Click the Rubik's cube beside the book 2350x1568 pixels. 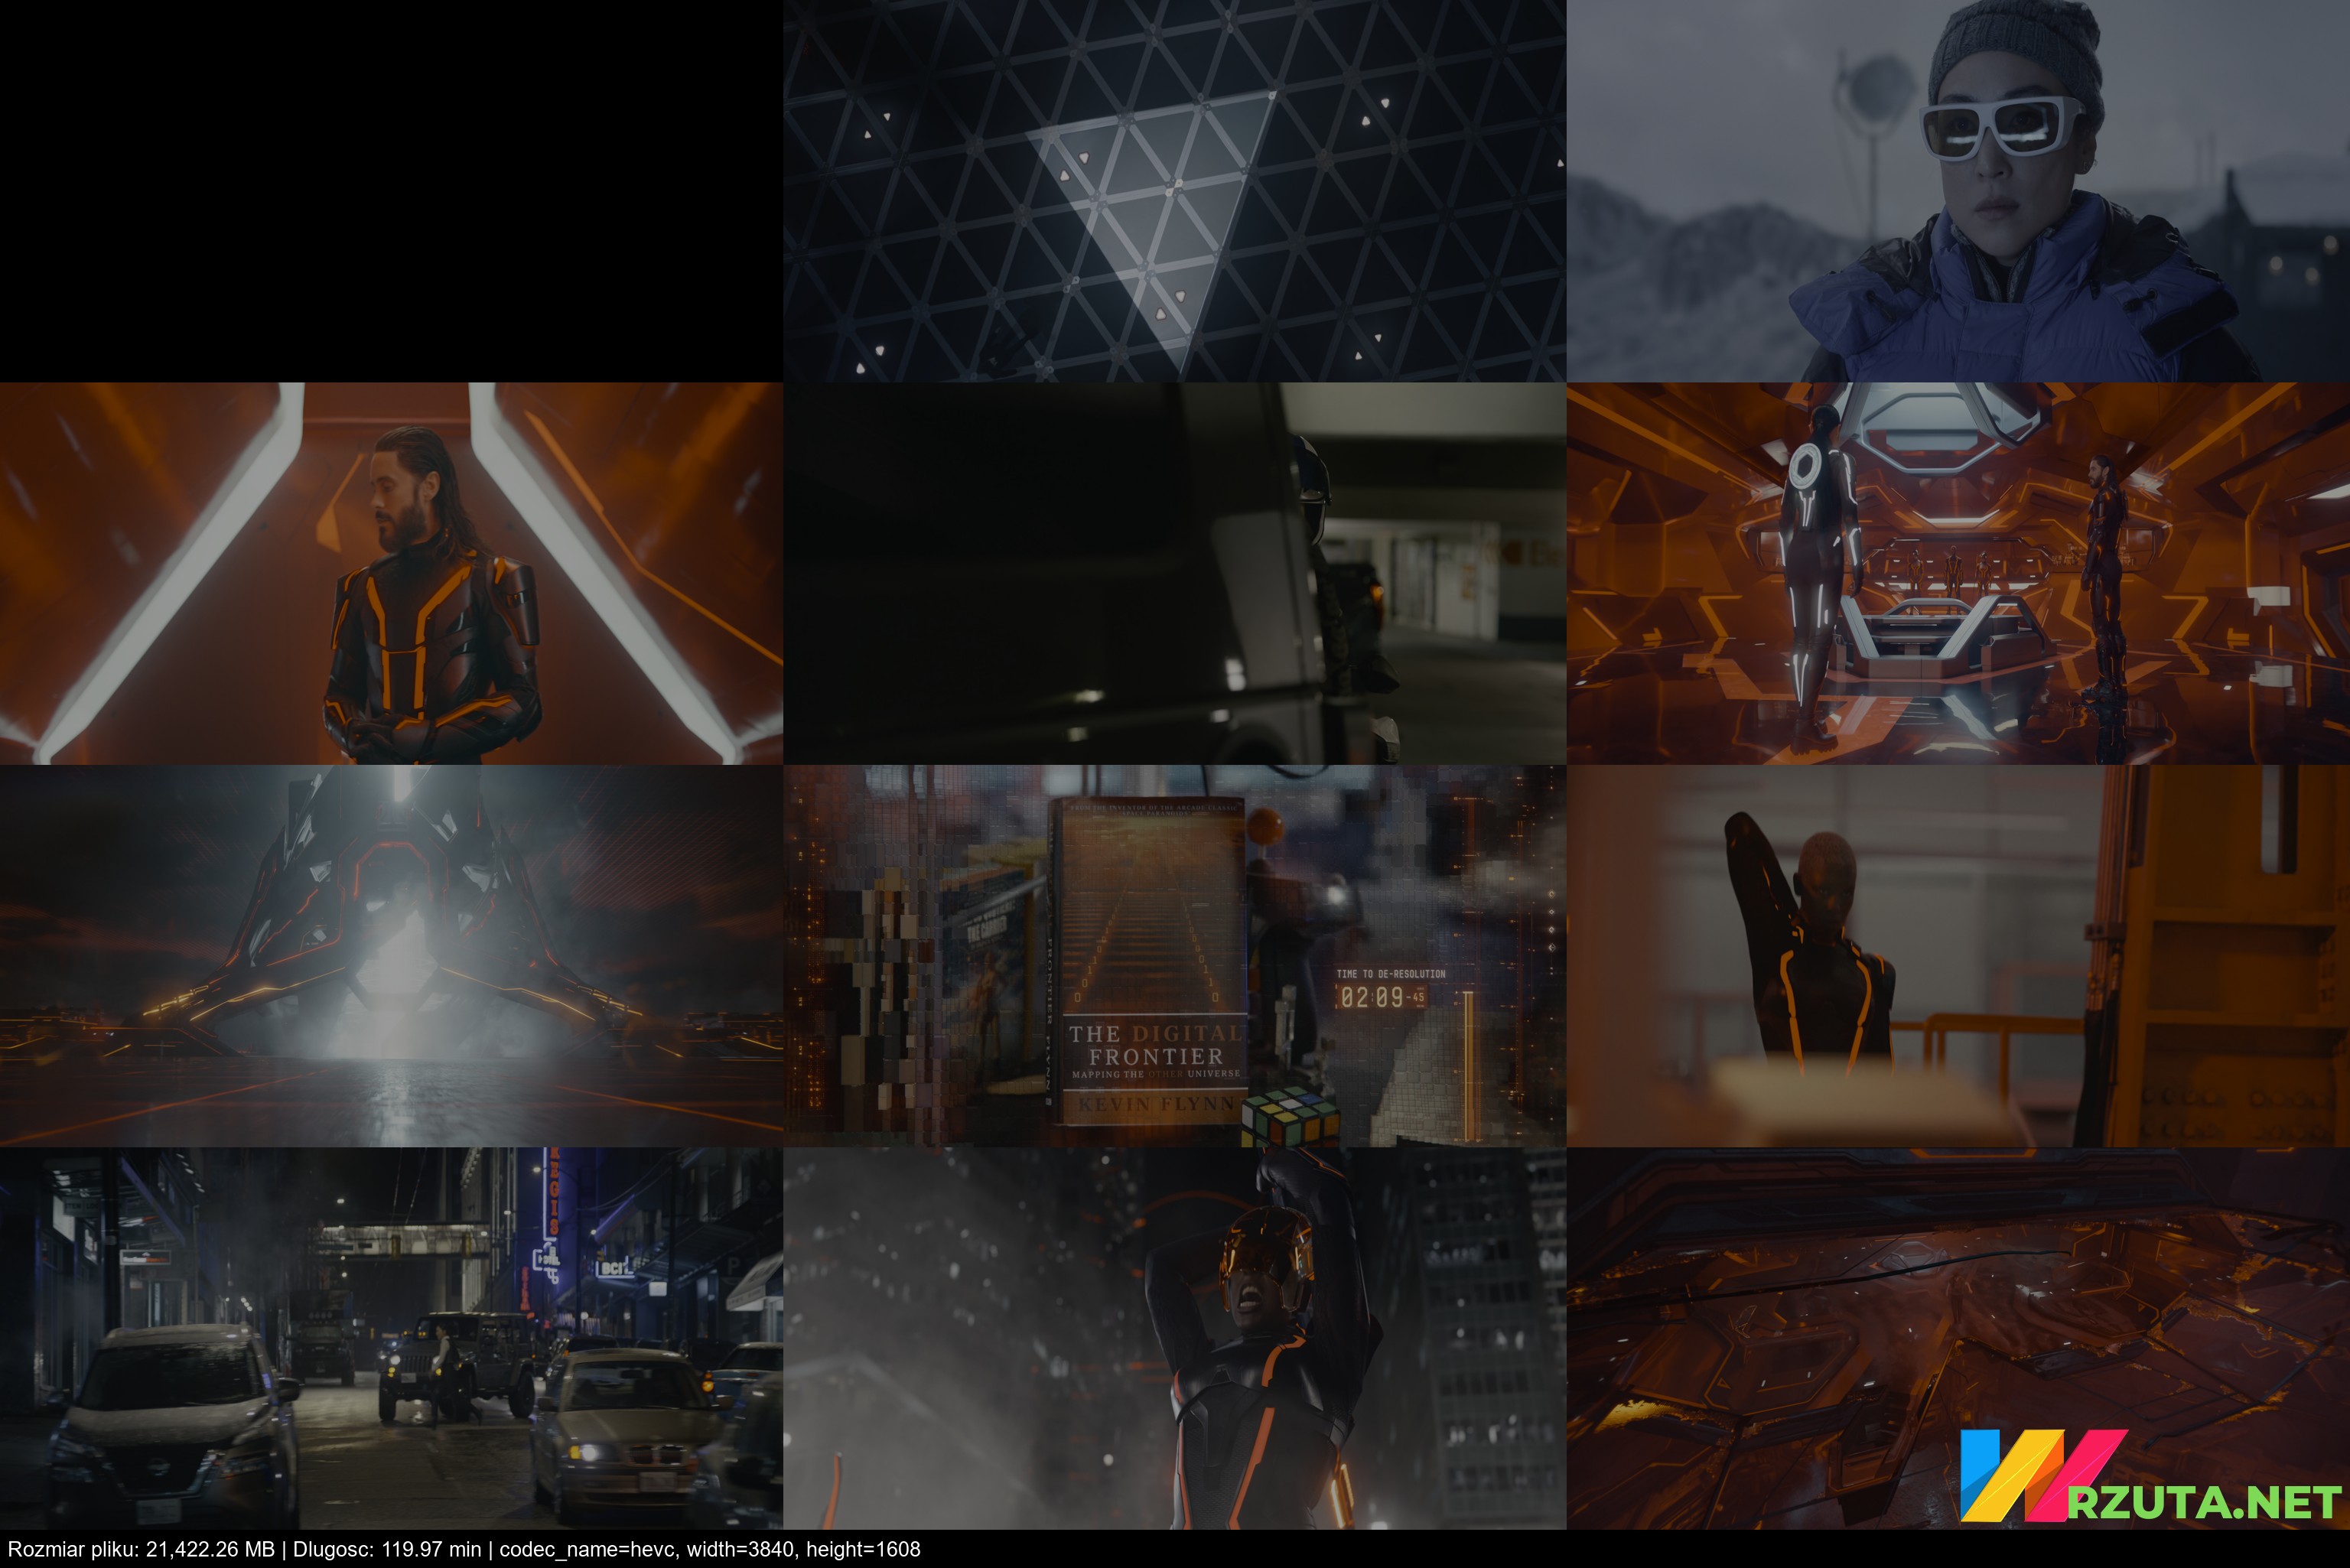(x=1290, y=1117)
